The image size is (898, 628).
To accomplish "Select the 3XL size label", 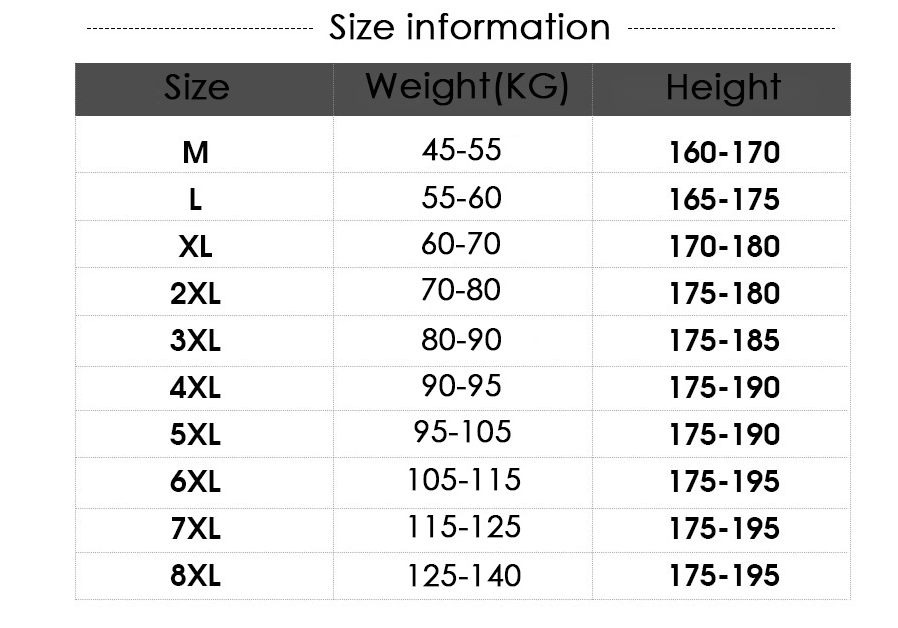I will (x=195, y=341).
